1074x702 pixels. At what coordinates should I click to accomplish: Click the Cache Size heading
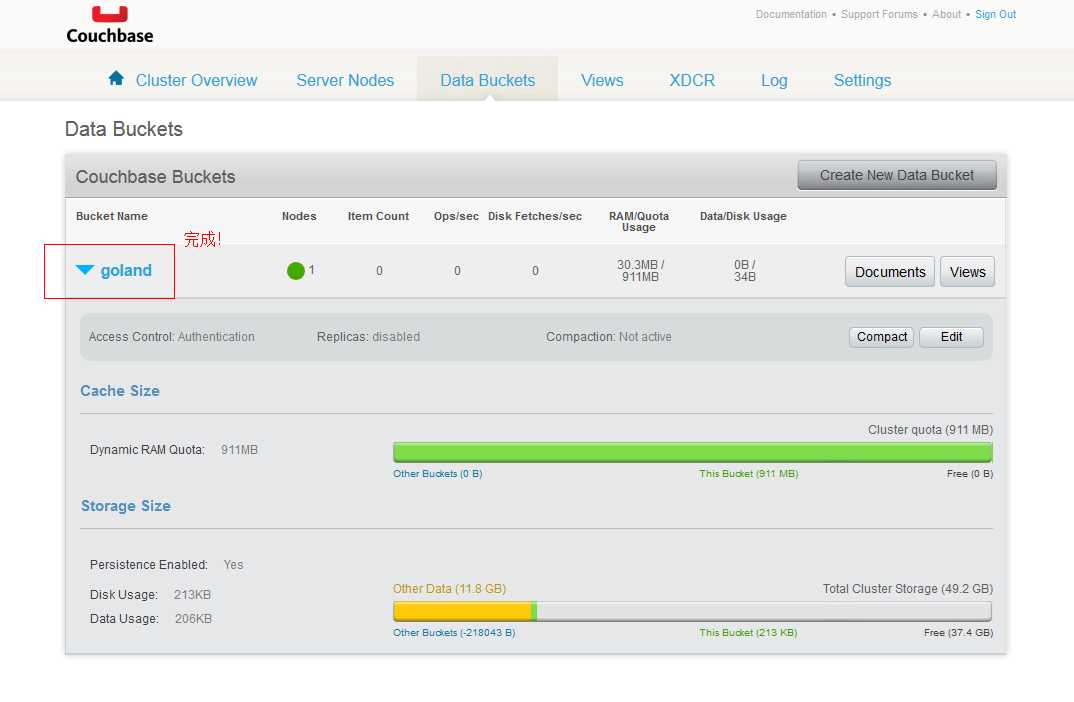click(x=120, y=391)
